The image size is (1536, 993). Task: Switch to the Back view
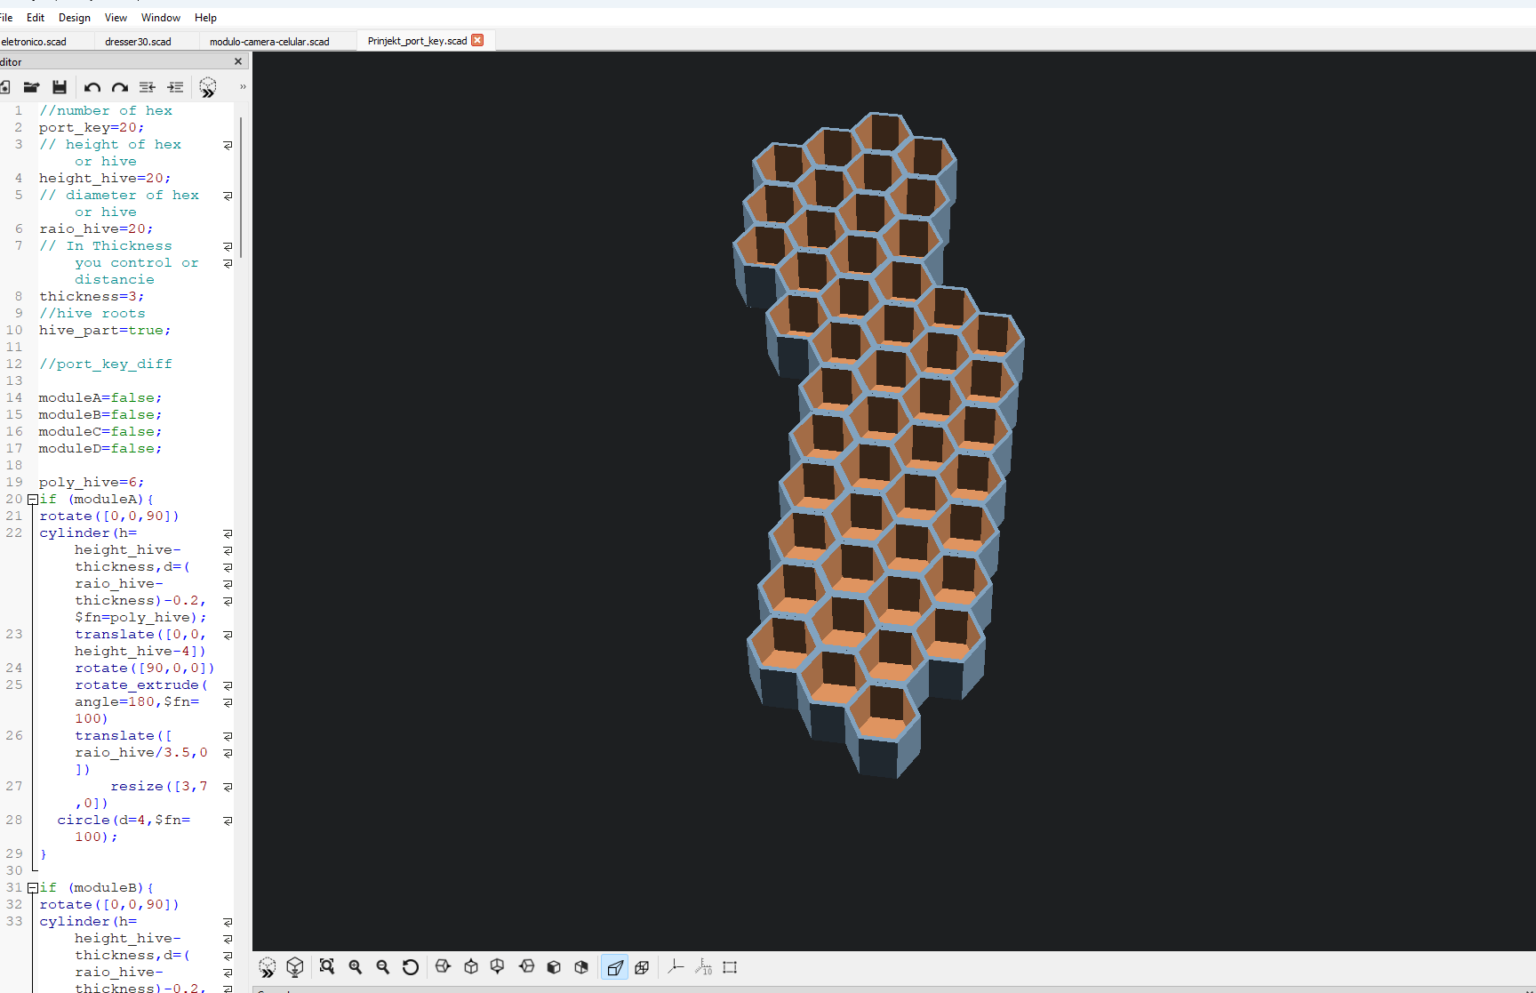(x=581, y=967)
